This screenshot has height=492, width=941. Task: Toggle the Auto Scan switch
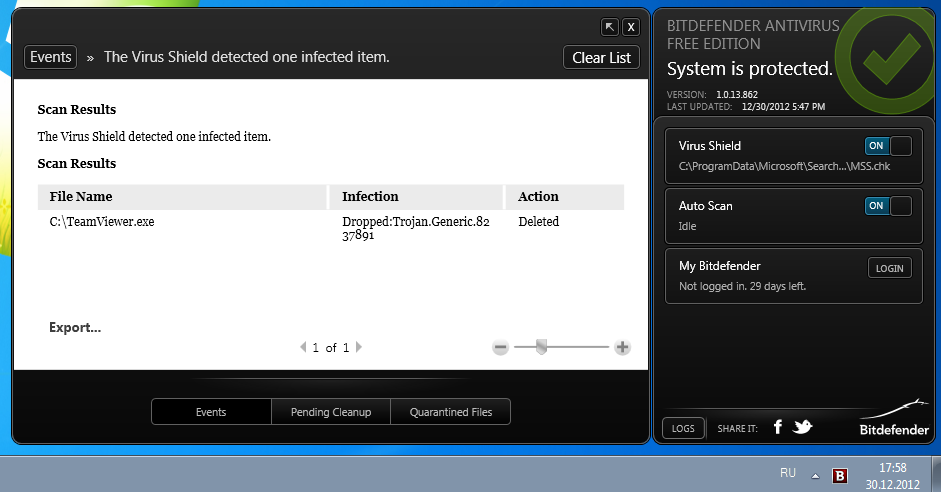[x=888, y=206]
